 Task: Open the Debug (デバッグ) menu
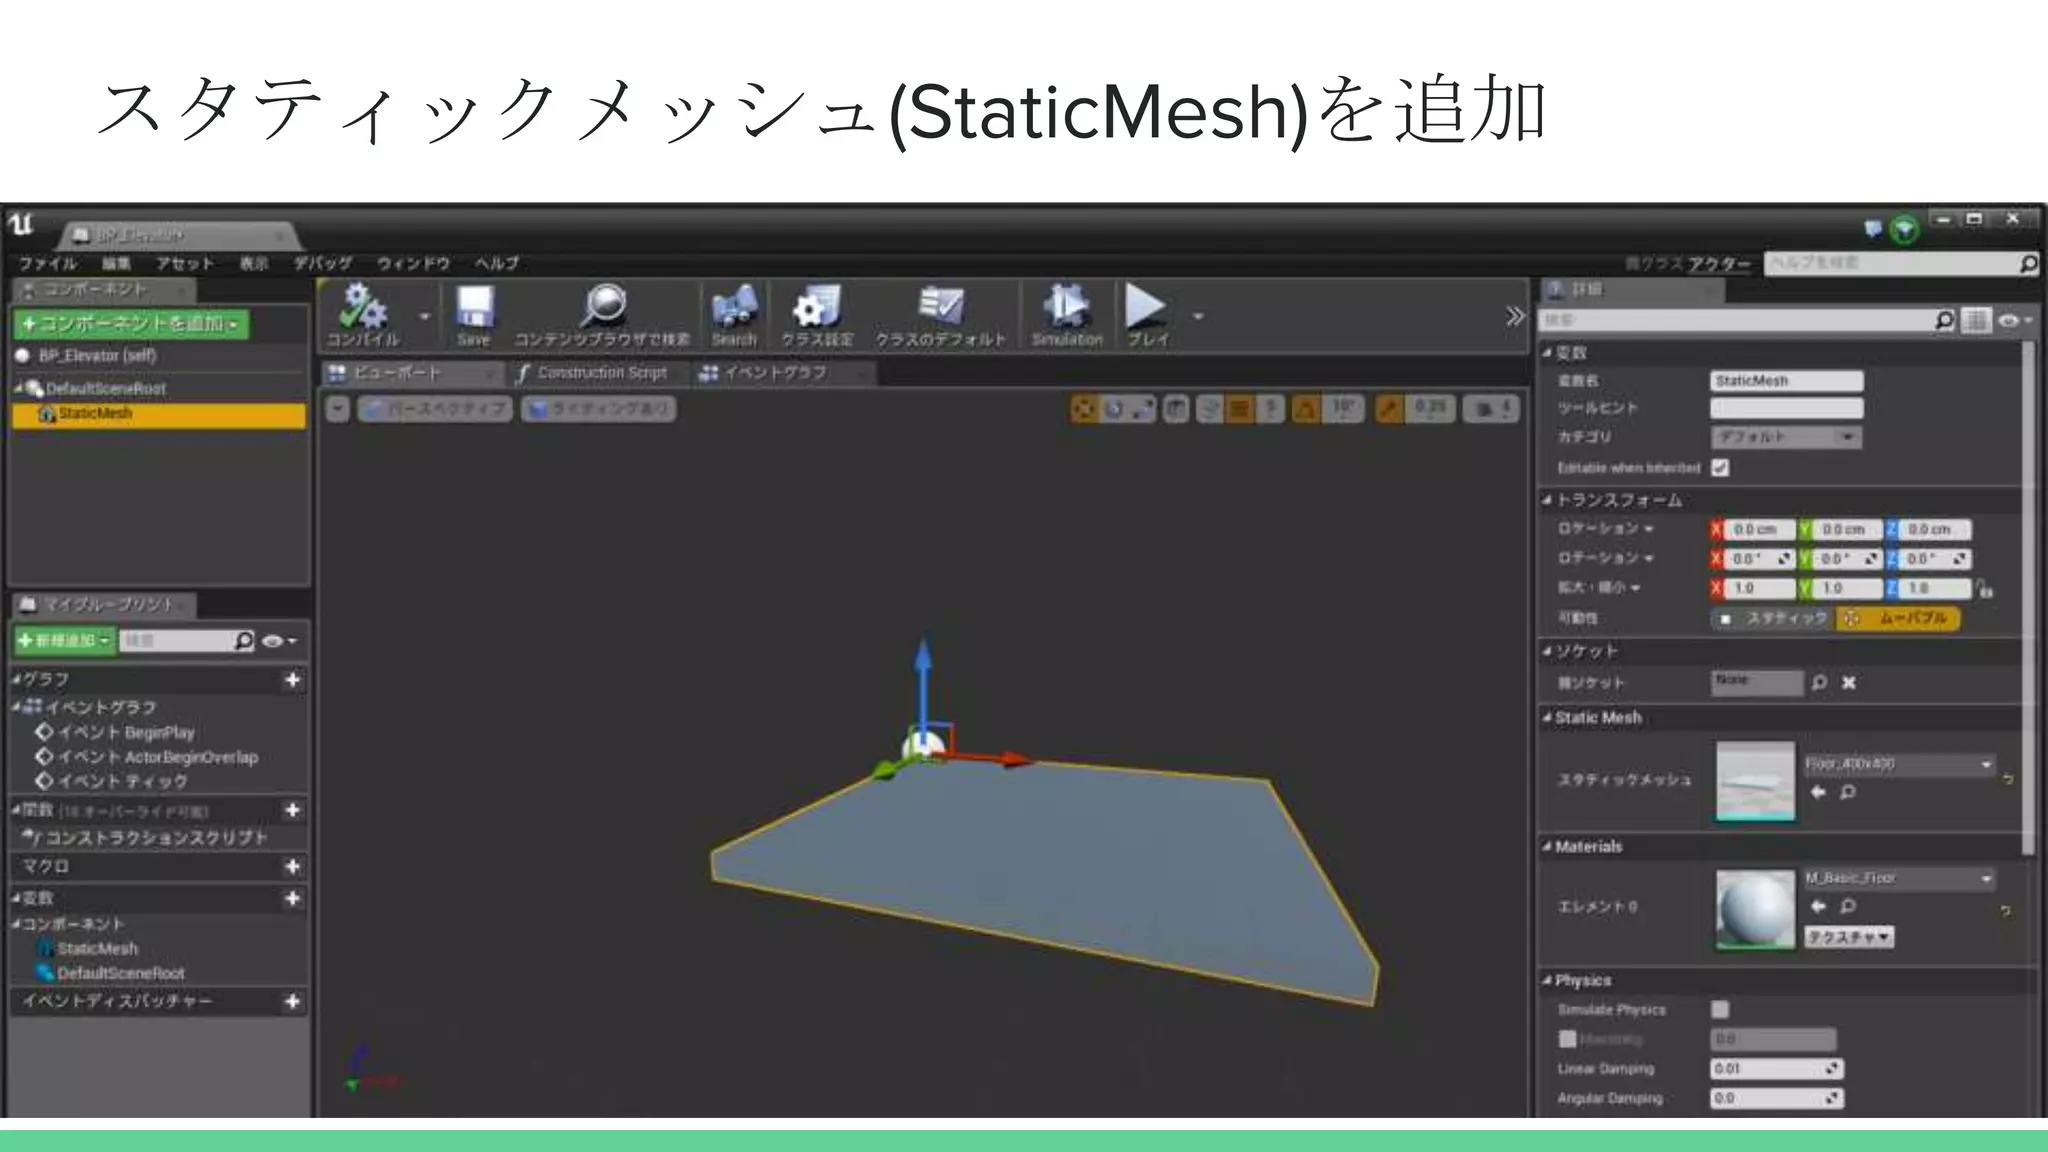coord(322,263)
